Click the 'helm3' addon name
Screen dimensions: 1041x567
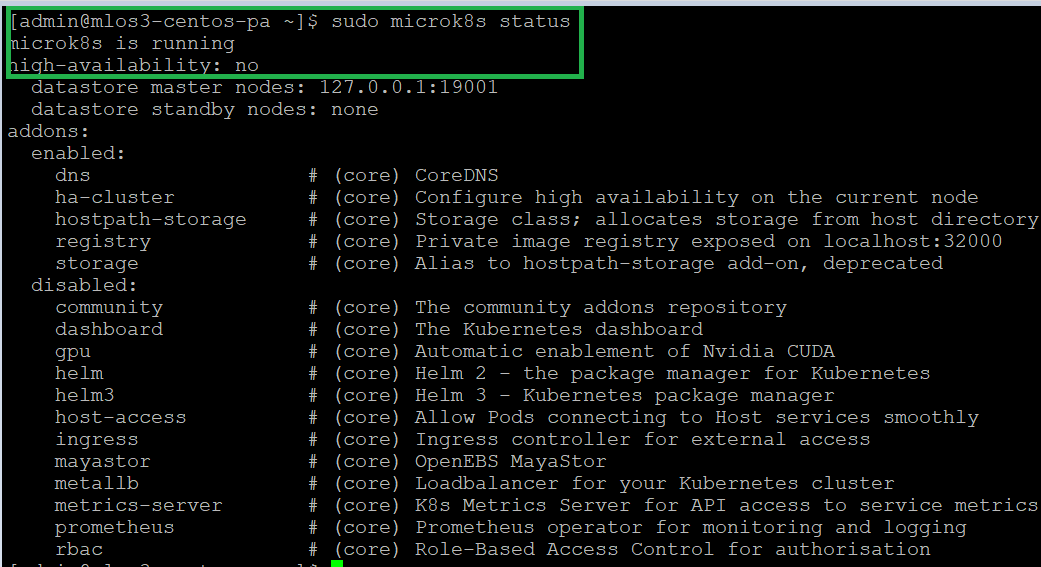pyautogui.click(x=85, y=395)
